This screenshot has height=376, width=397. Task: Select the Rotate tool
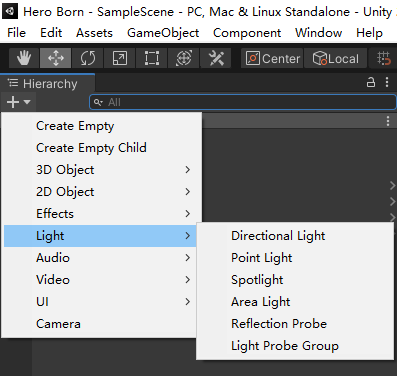point(87,59)
